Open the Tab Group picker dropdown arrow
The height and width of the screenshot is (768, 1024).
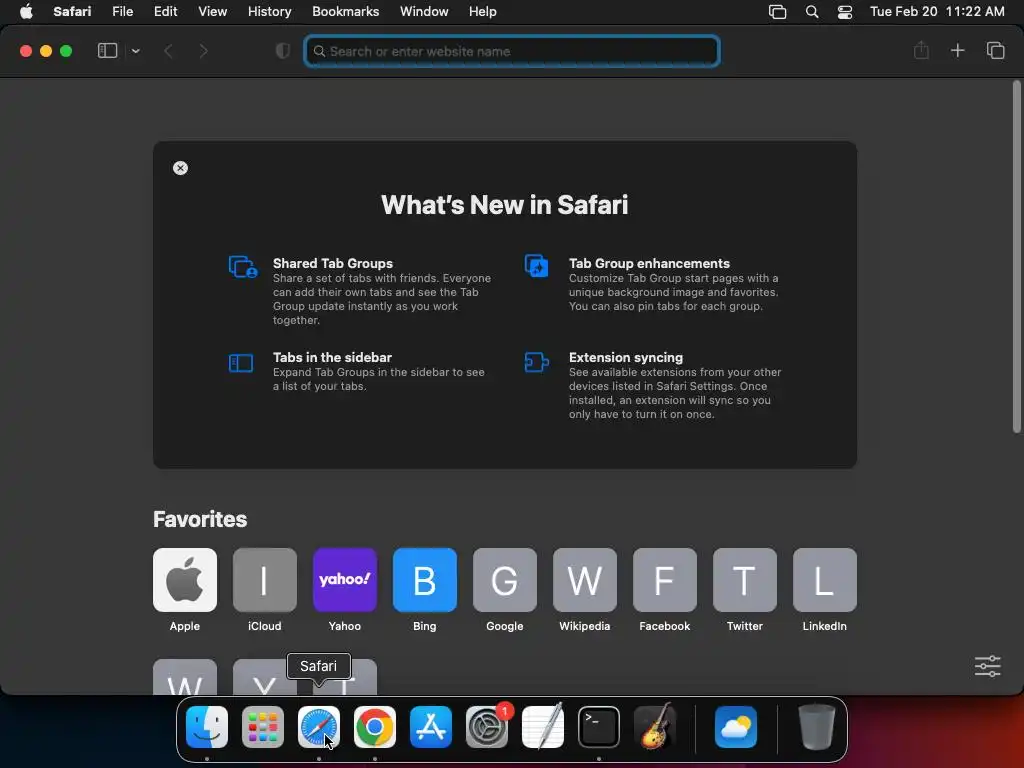coord(135,51)
